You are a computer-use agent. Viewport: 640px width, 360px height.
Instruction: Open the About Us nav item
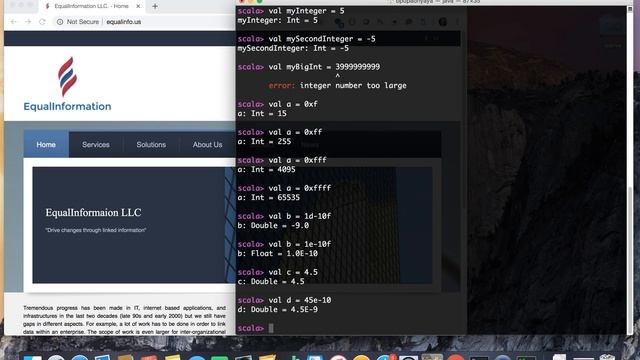click(207, 144)
